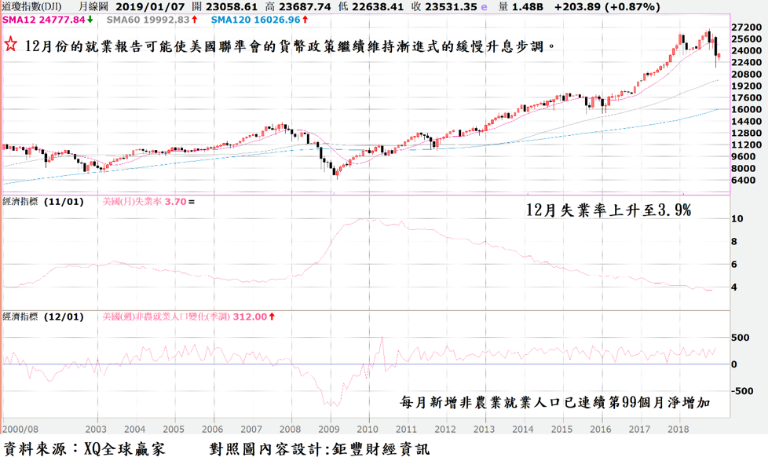Click the red arrow after 312.00 value
Image resolution: width=768 pixels, height=468 pixels.
pyautogui.click(x=273, y=316)
